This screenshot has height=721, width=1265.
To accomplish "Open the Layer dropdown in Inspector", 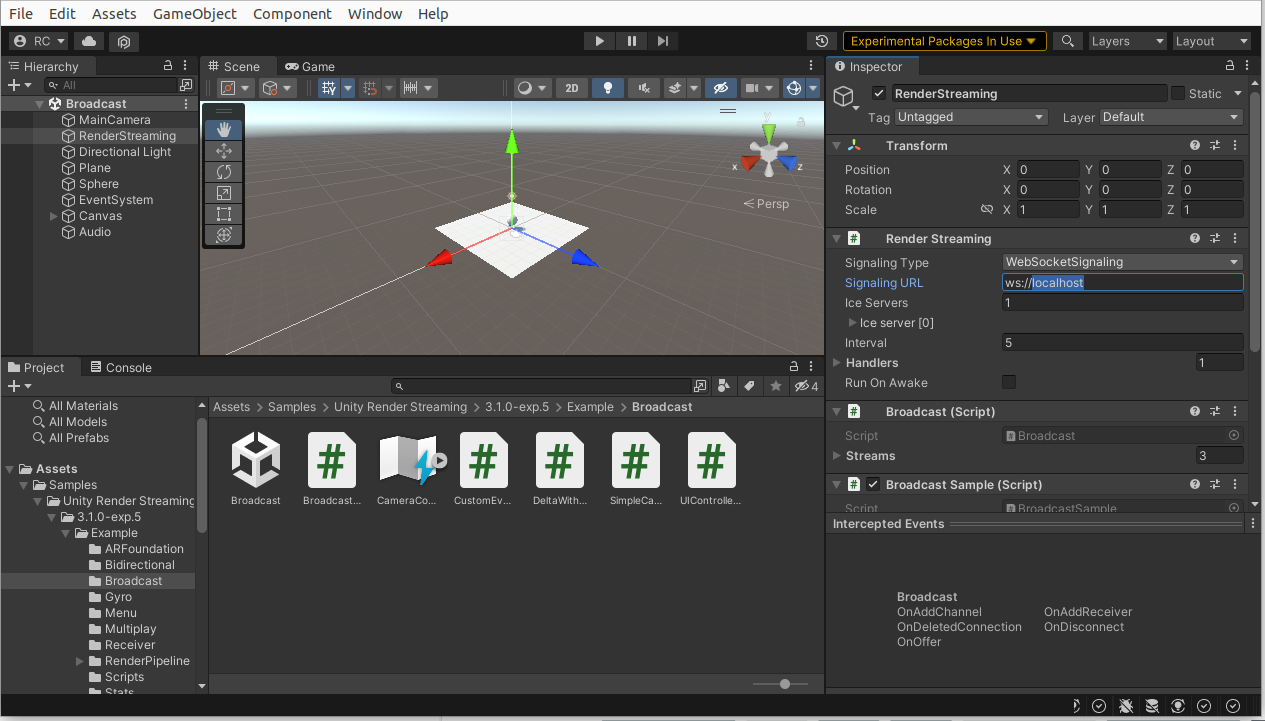I will click(1171, 117).
